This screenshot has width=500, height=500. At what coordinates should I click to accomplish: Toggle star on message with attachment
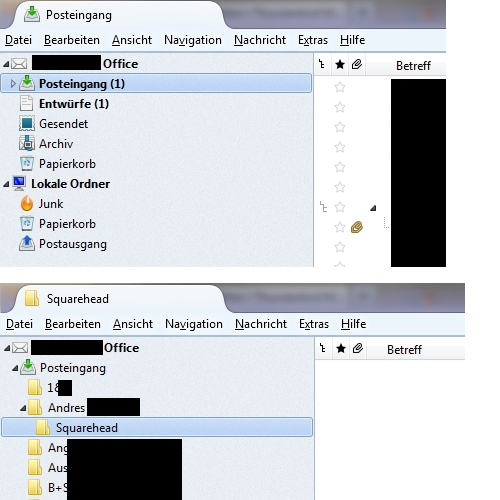point(340,227)
